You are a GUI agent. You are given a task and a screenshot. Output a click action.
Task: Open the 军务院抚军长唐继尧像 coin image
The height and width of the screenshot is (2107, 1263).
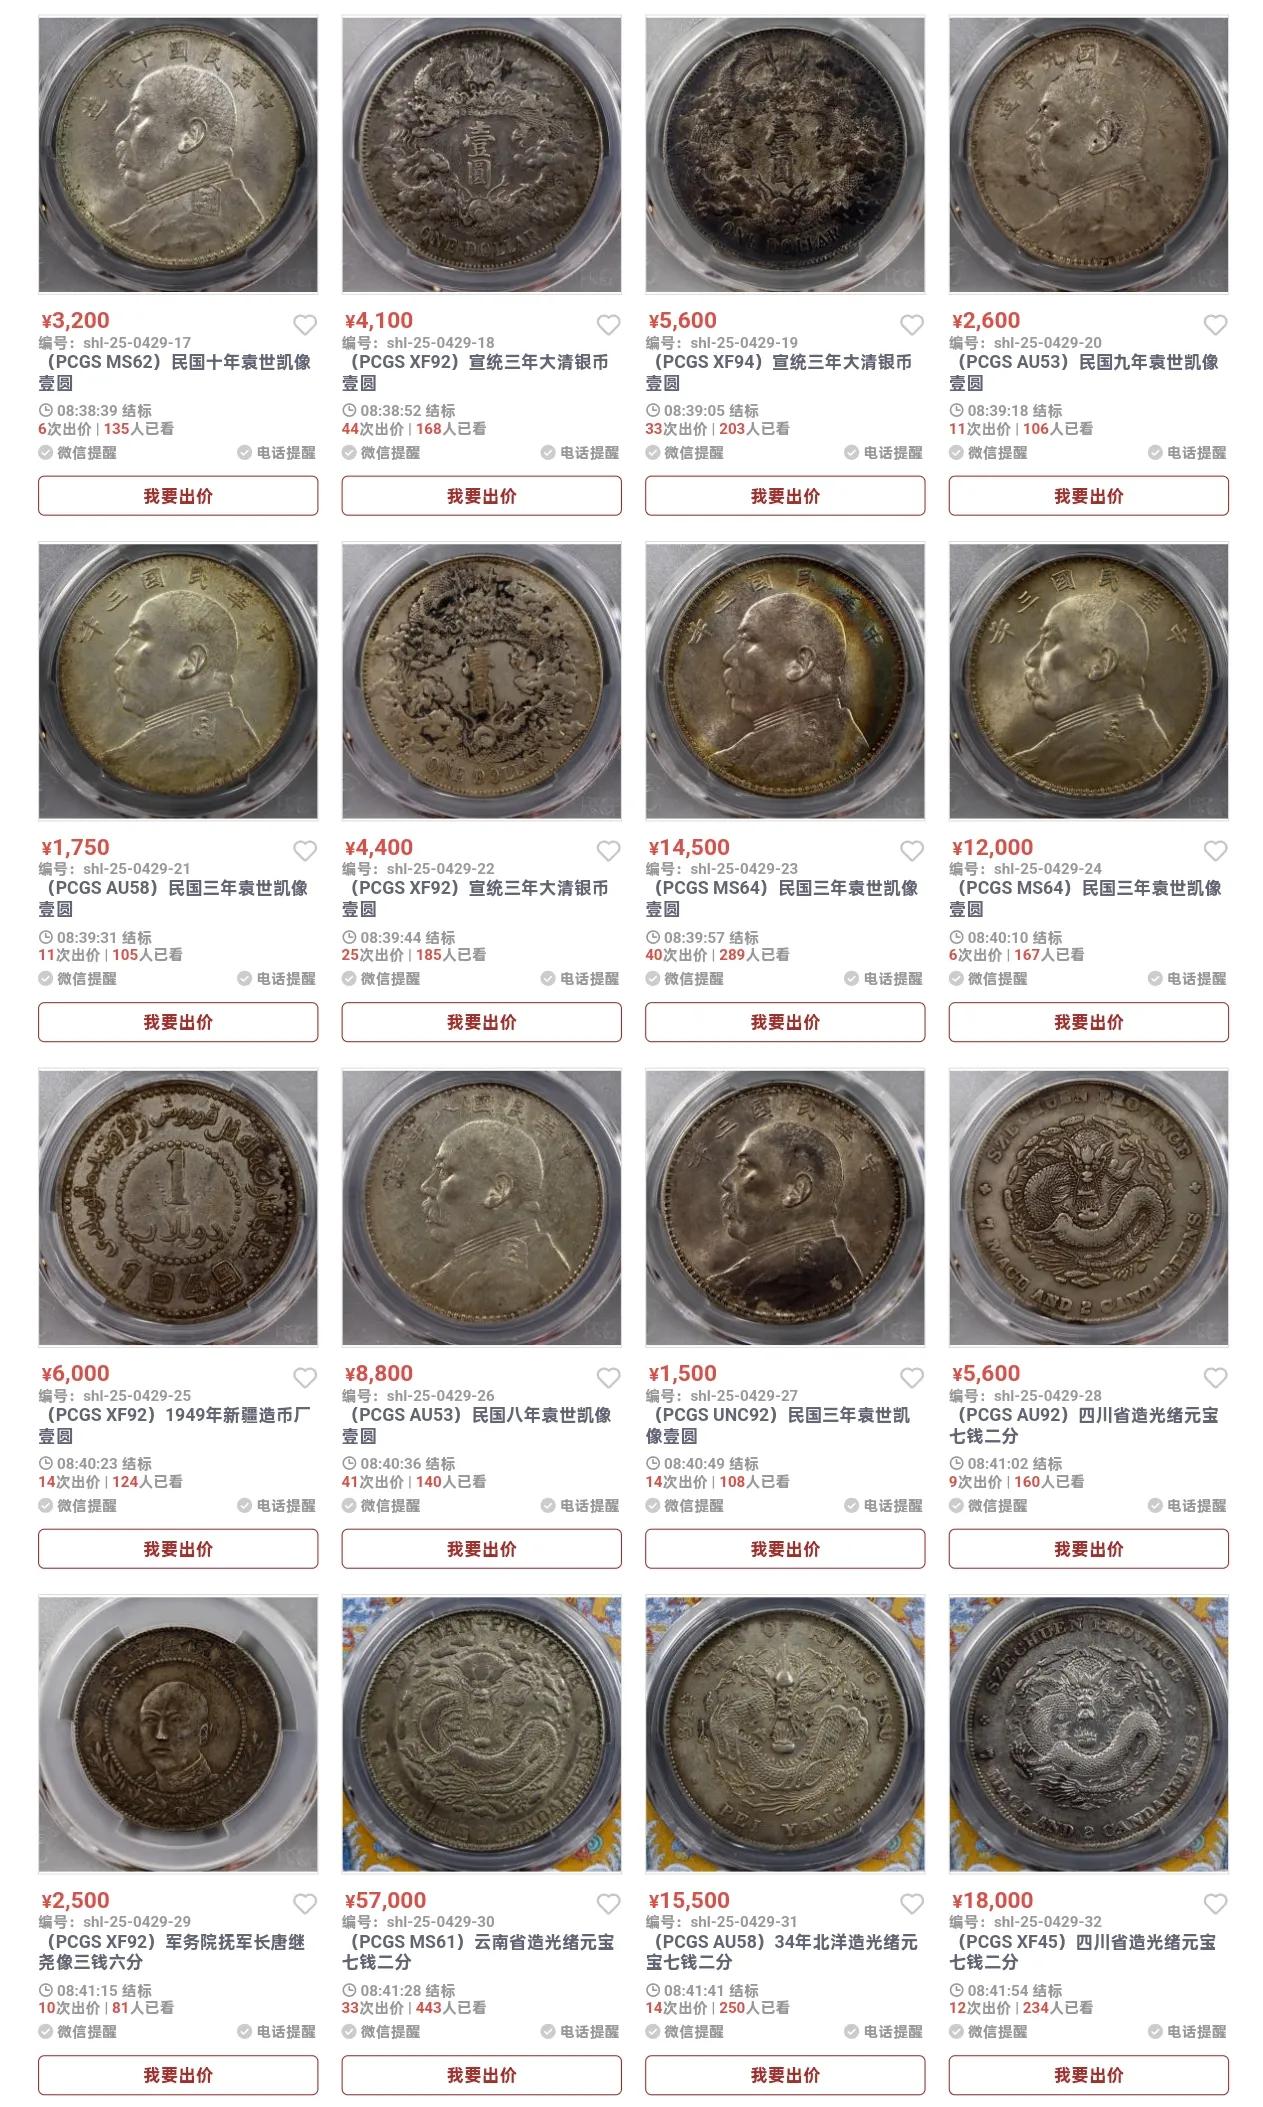click(178, 1733)
